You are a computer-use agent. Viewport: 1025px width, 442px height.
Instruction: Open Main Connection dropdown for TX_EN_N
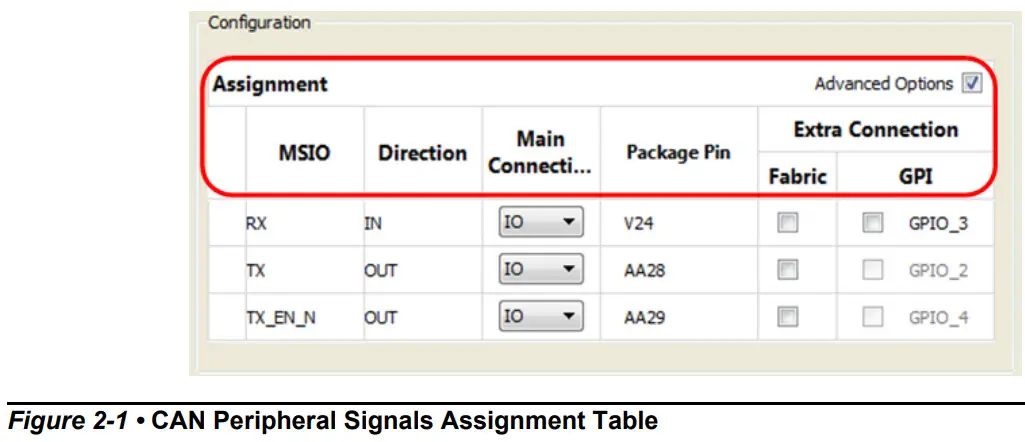pyautogui.click(x=541, y=317)
